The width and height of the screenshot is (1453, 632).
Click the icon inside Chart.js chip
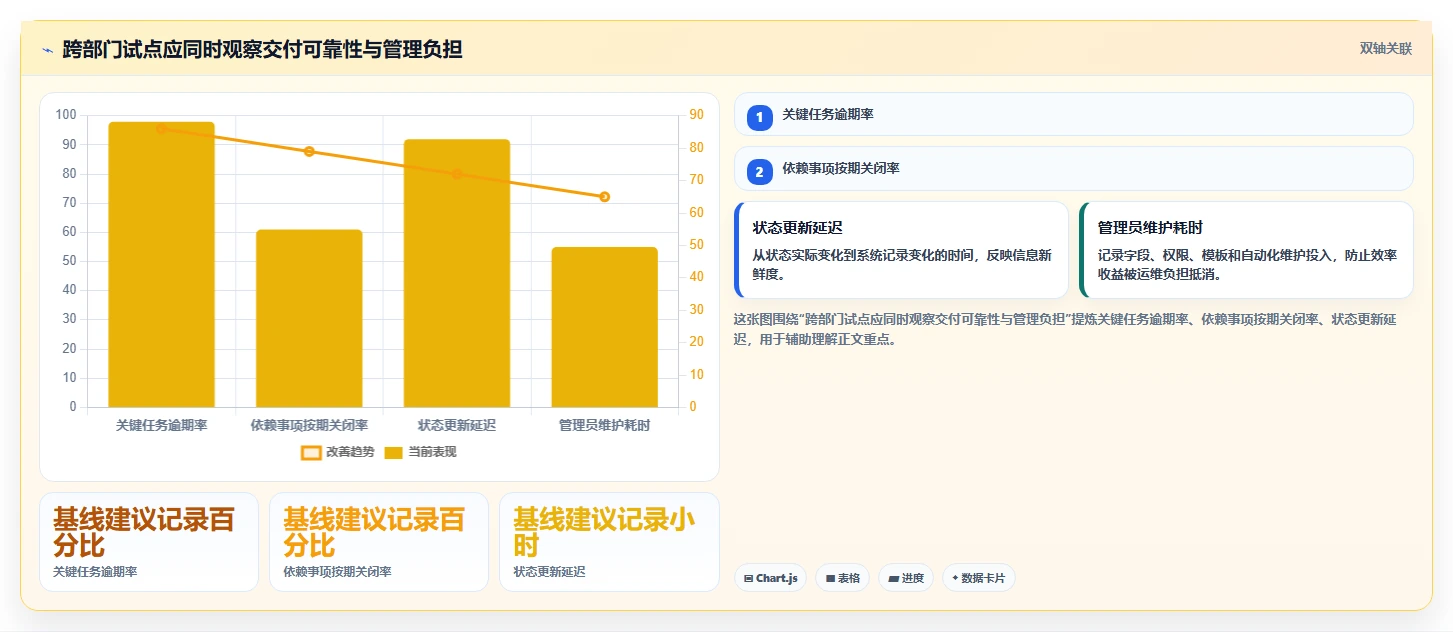(x=748, y=578)
